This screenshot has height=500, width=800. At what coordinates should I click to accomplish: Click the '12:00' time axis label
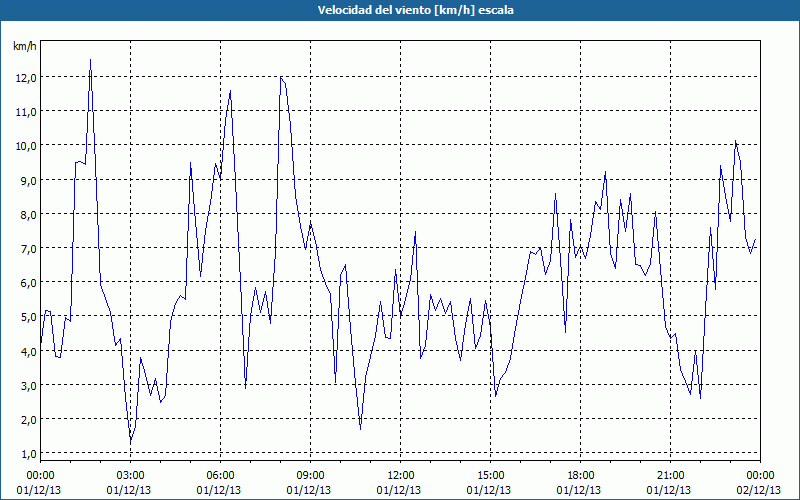[x=401, y=476]
